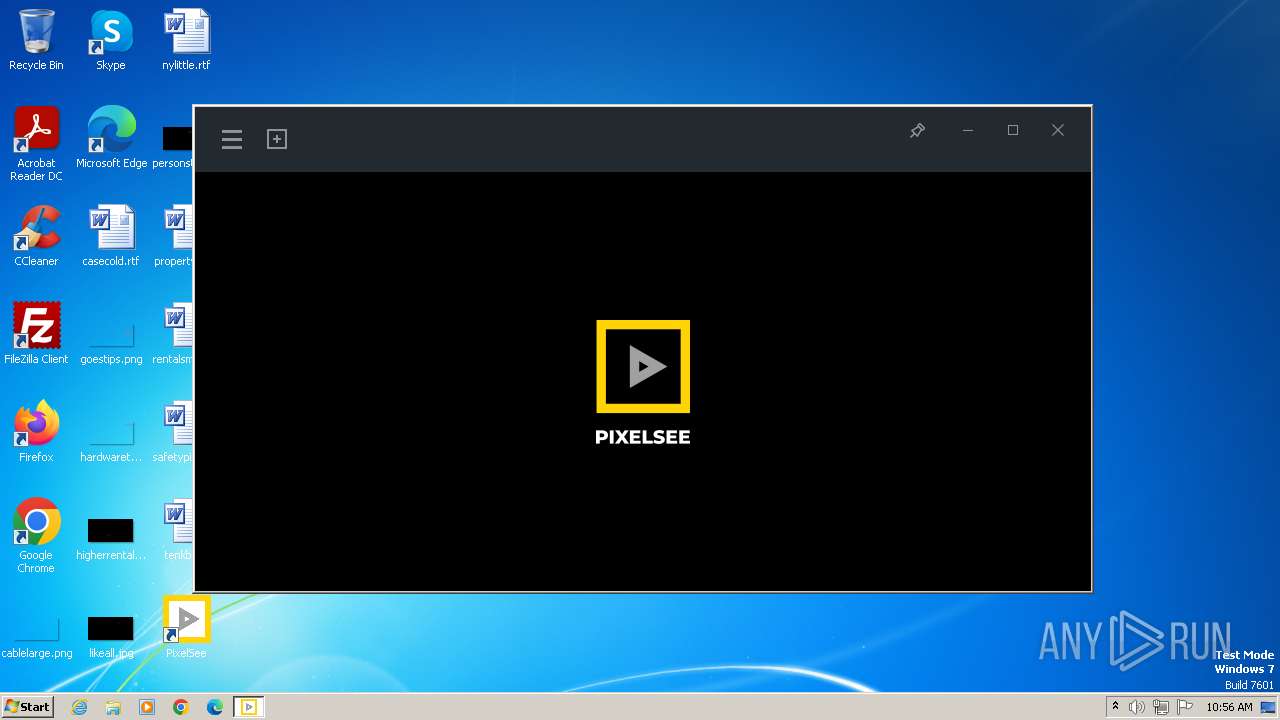1280x720 pixels.
Task: Open the volume speaker tray icon
Action: pyautogui.click(x=1137, y=707)
